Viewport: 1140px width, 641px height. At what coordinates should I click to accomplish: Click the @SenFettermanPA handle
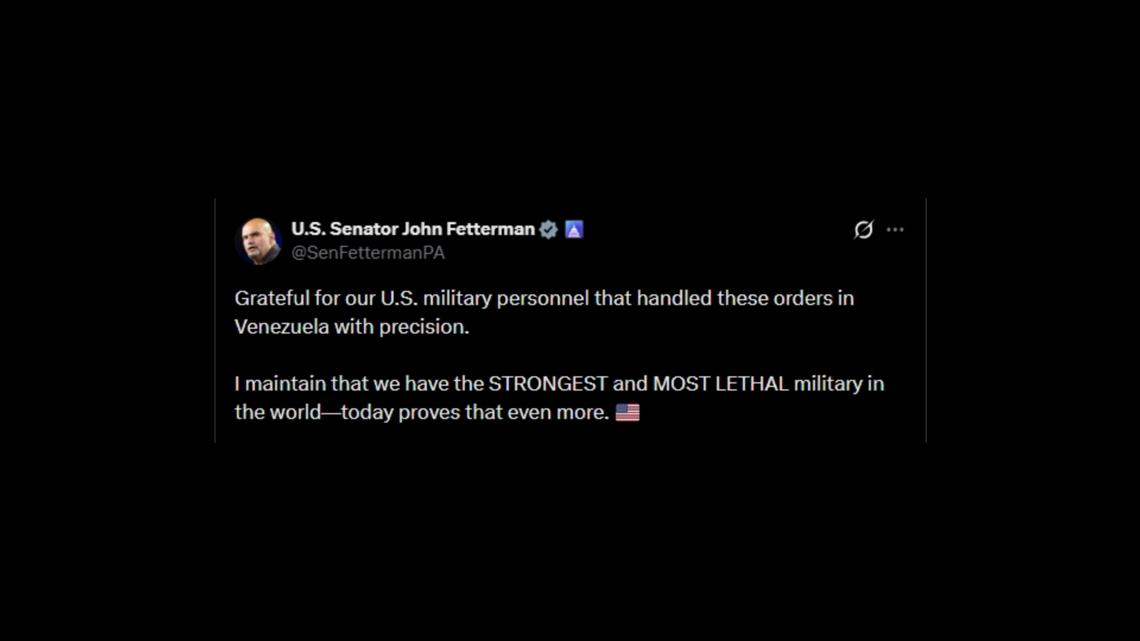click(x=367, y=253)
